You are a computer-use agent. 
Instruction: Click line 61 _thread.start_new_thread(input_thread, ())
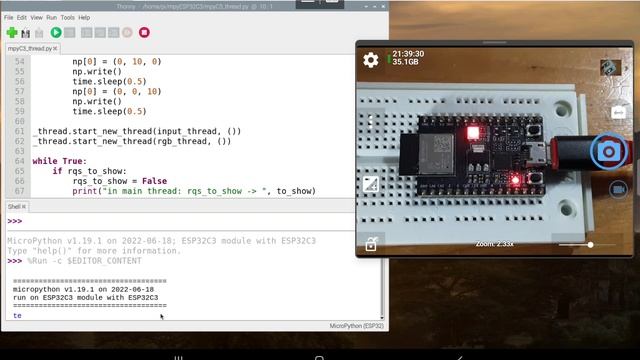coord(137,131)
